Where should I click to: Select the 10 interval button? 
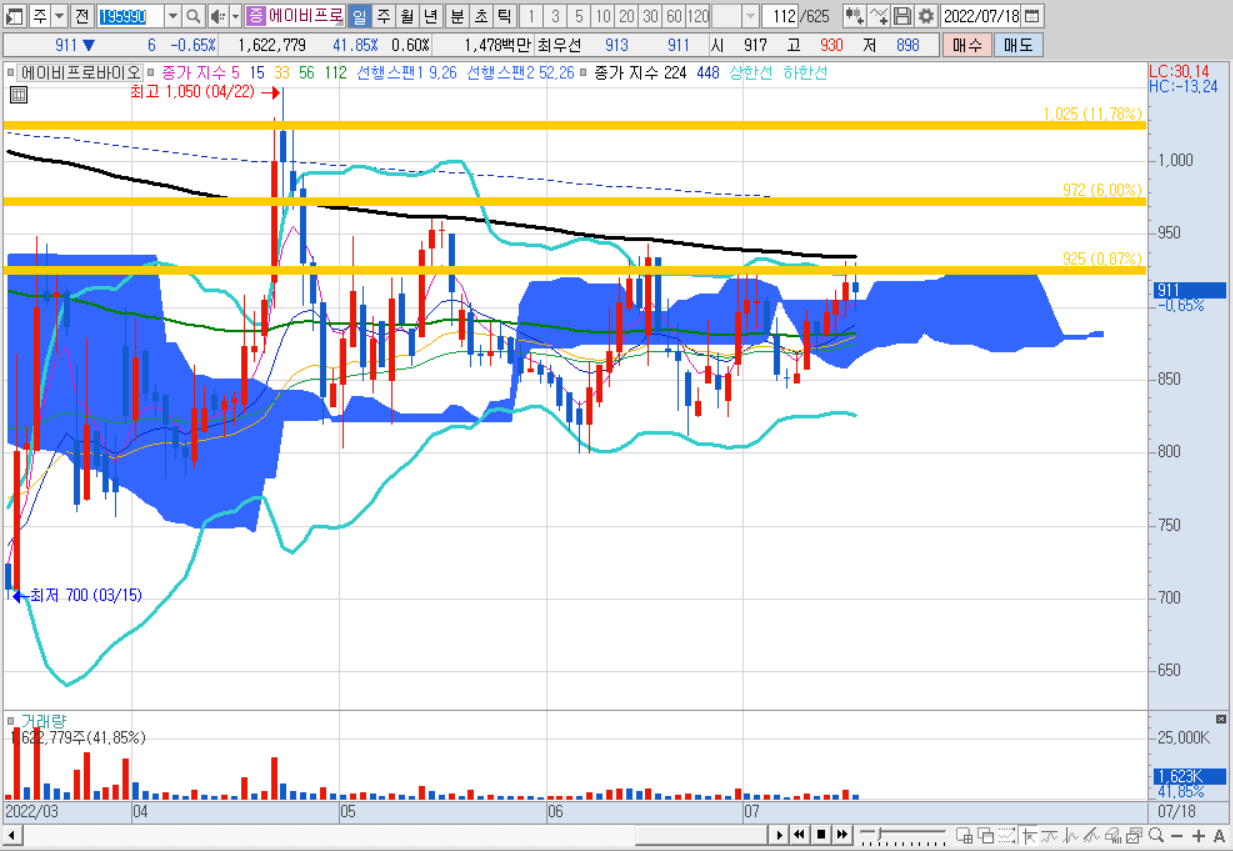[x=603, y=16]
